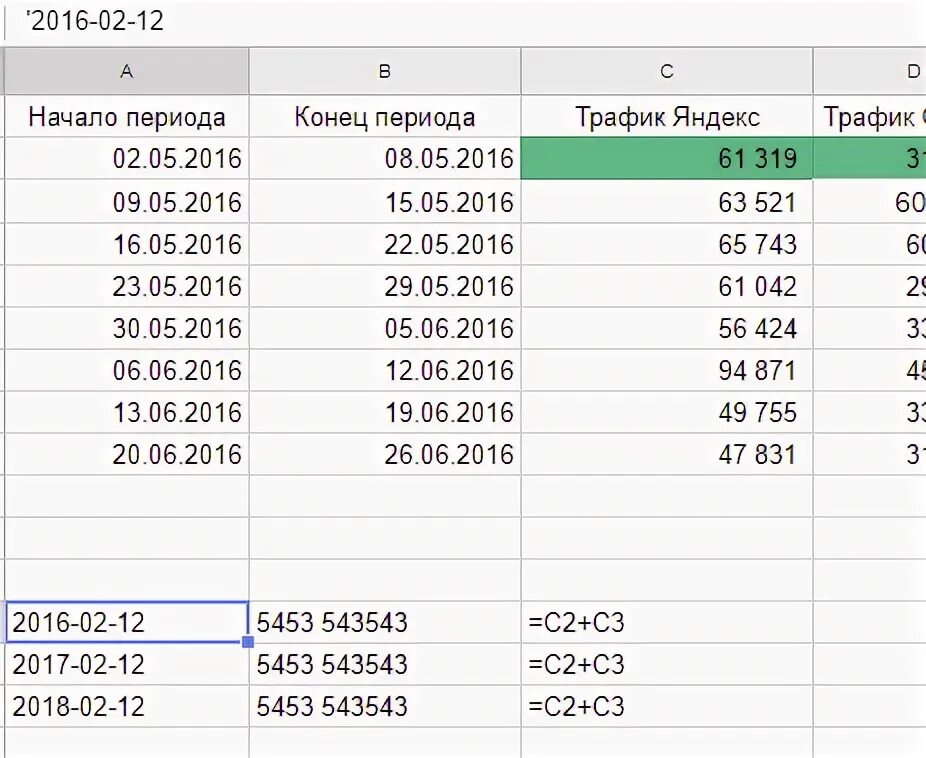Select =C2+C3 formula in 2017-02-12 row
926x758 pixels.
click(667, 664)
